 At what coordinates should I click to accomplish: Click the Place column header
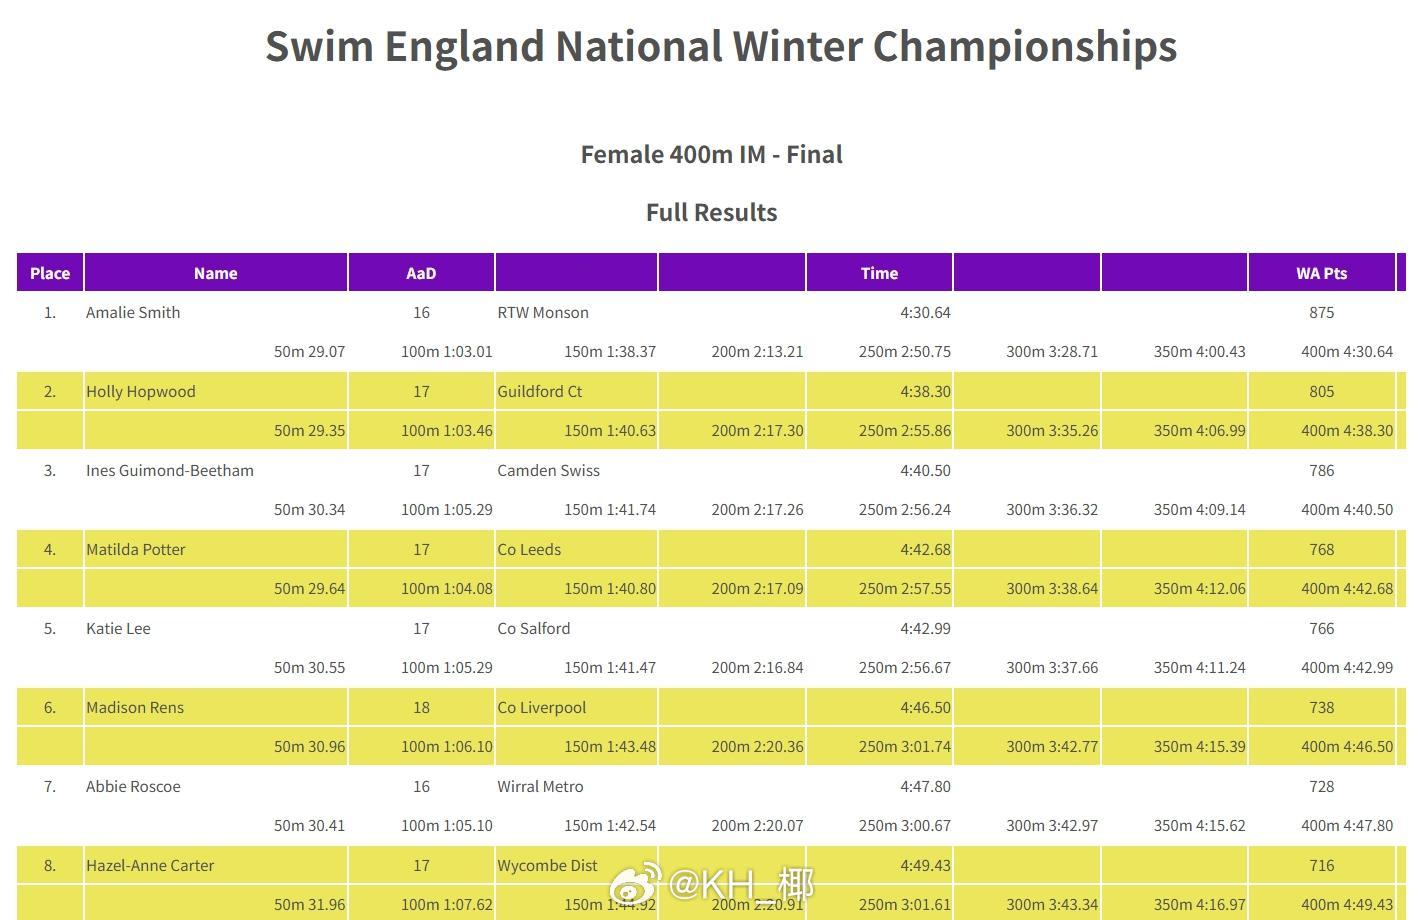click(x=50, y=273)
